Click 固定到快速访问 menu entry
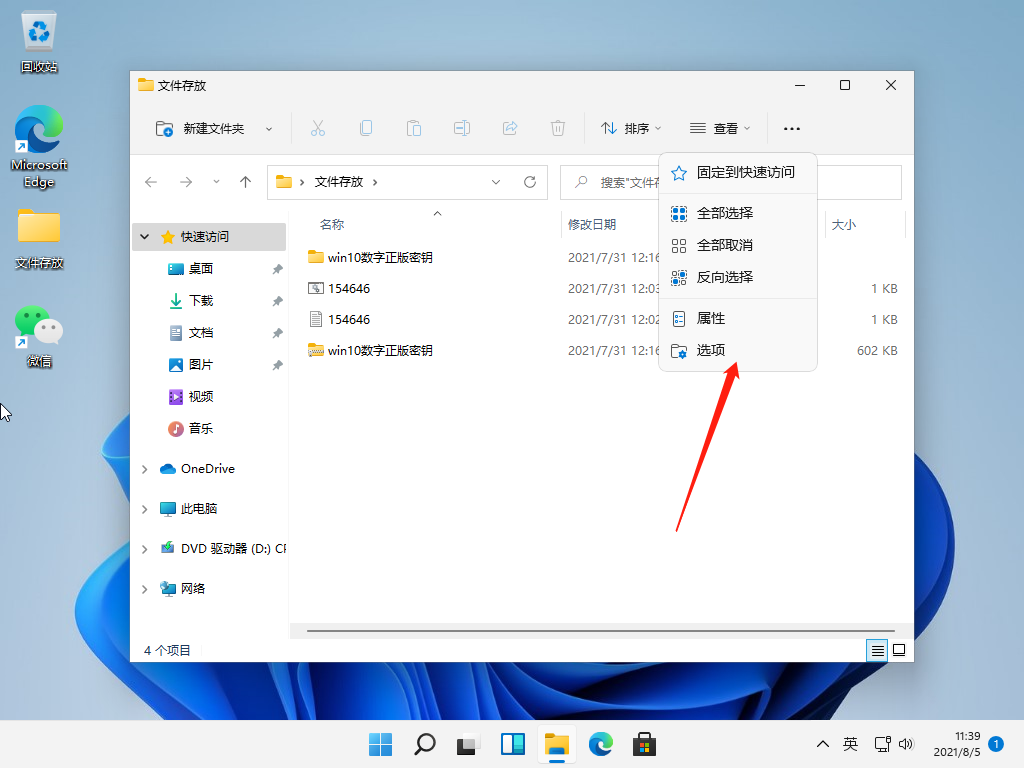 [745, 172]
